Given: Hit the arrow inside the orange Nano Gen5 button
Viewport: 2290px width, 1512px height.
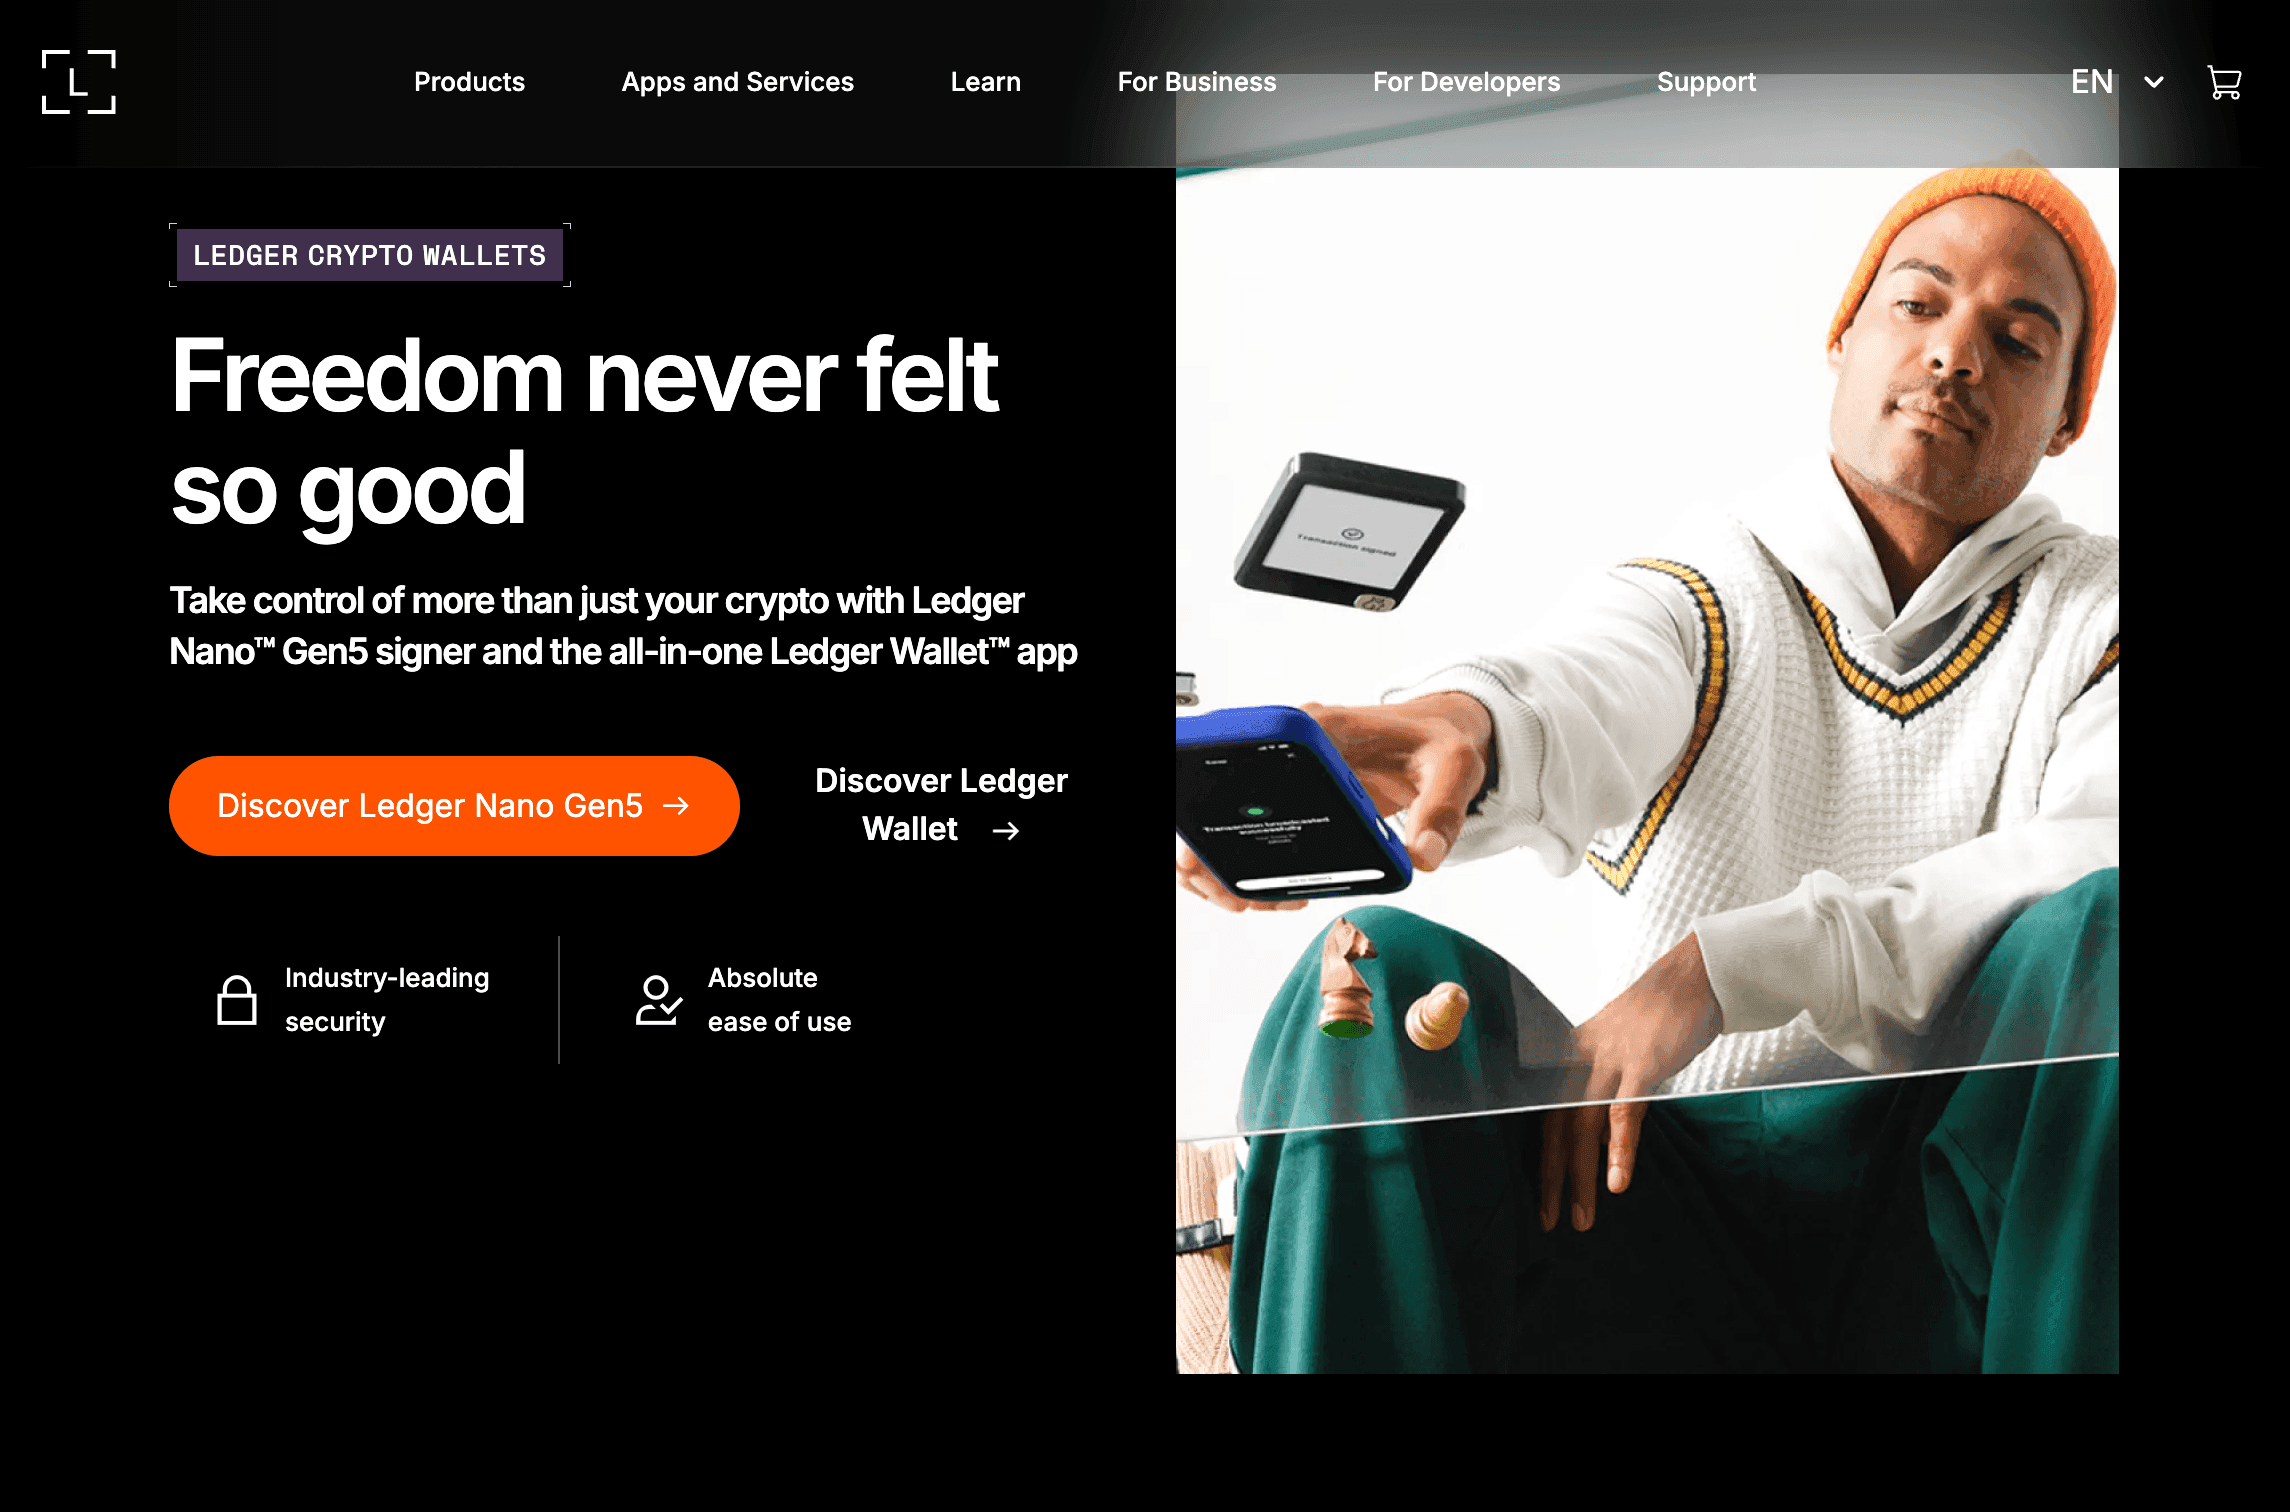Looking at the screenshot, I should 677,806.
